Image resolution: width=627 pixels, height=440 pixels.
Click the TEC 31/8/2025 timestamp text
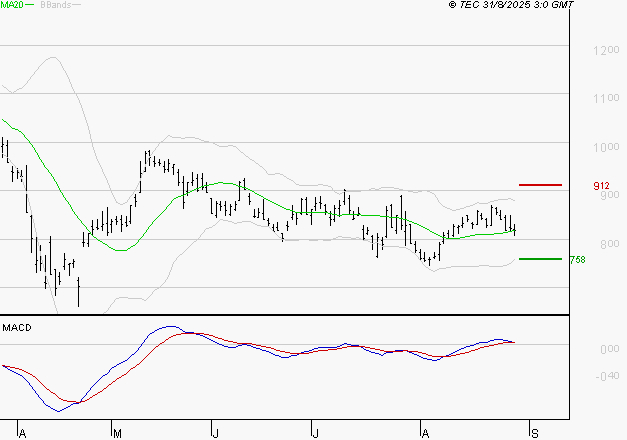point(511,5)
